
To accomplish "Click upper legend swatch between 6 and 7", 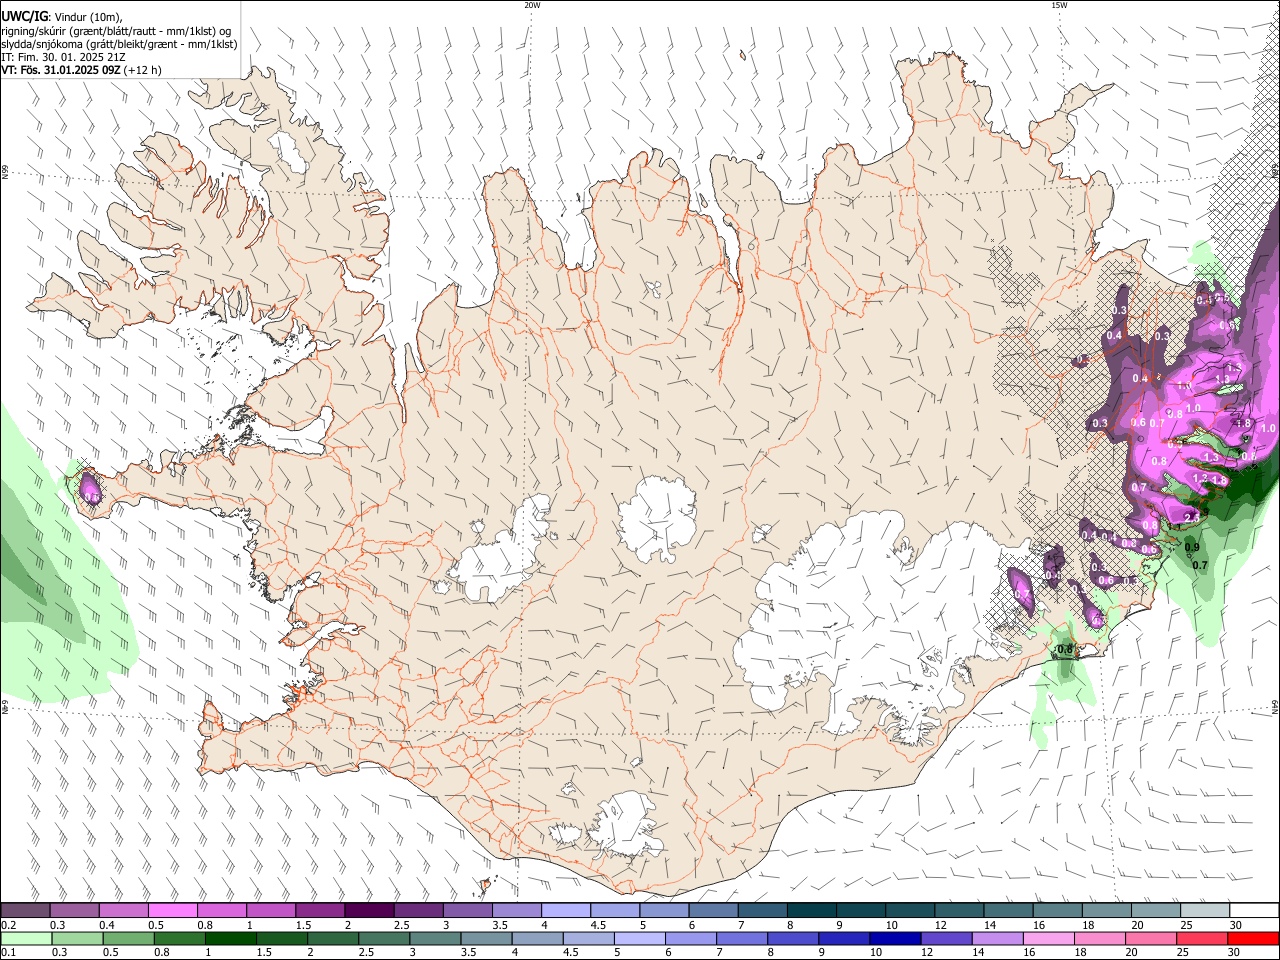I will (x=713, y=910).
